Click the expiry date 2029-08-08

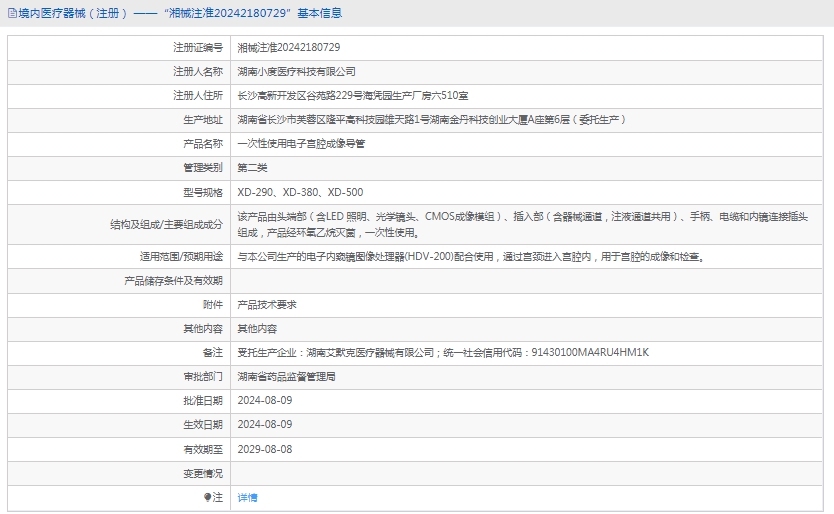tap(265, 449)
